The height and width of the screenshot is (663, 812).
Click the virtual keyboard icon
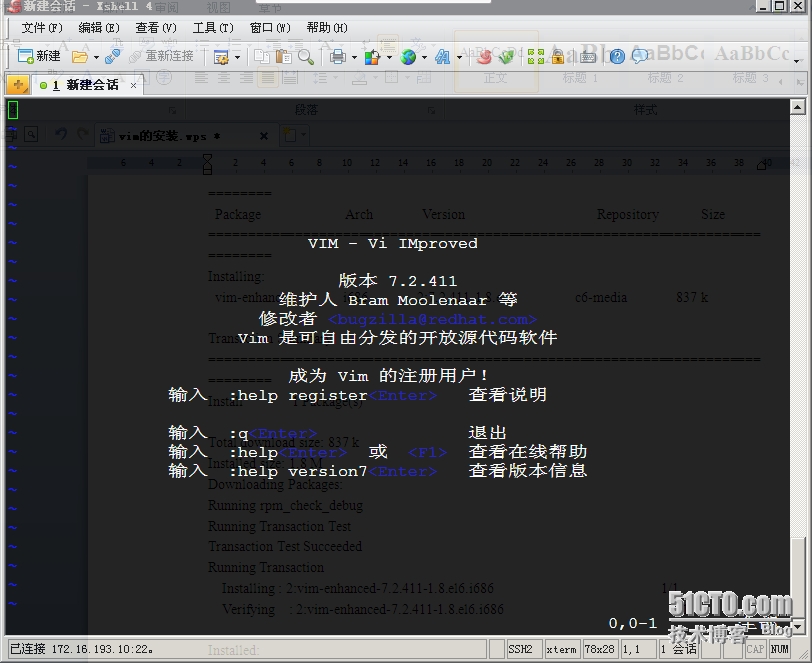click(x=587, y=56)
